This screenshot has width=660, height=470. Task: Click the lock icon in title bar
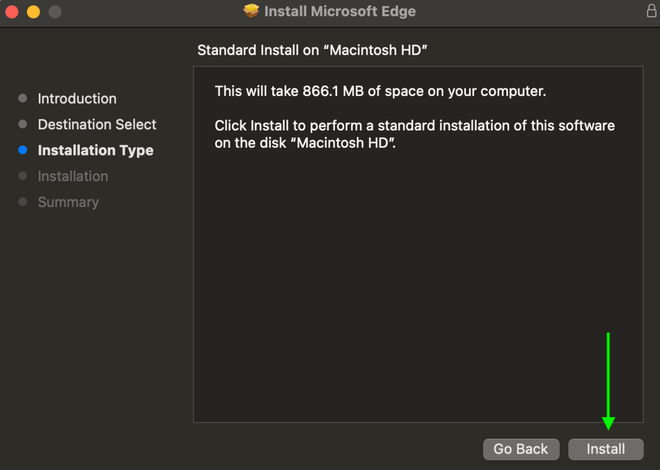(x=651, y=11)
